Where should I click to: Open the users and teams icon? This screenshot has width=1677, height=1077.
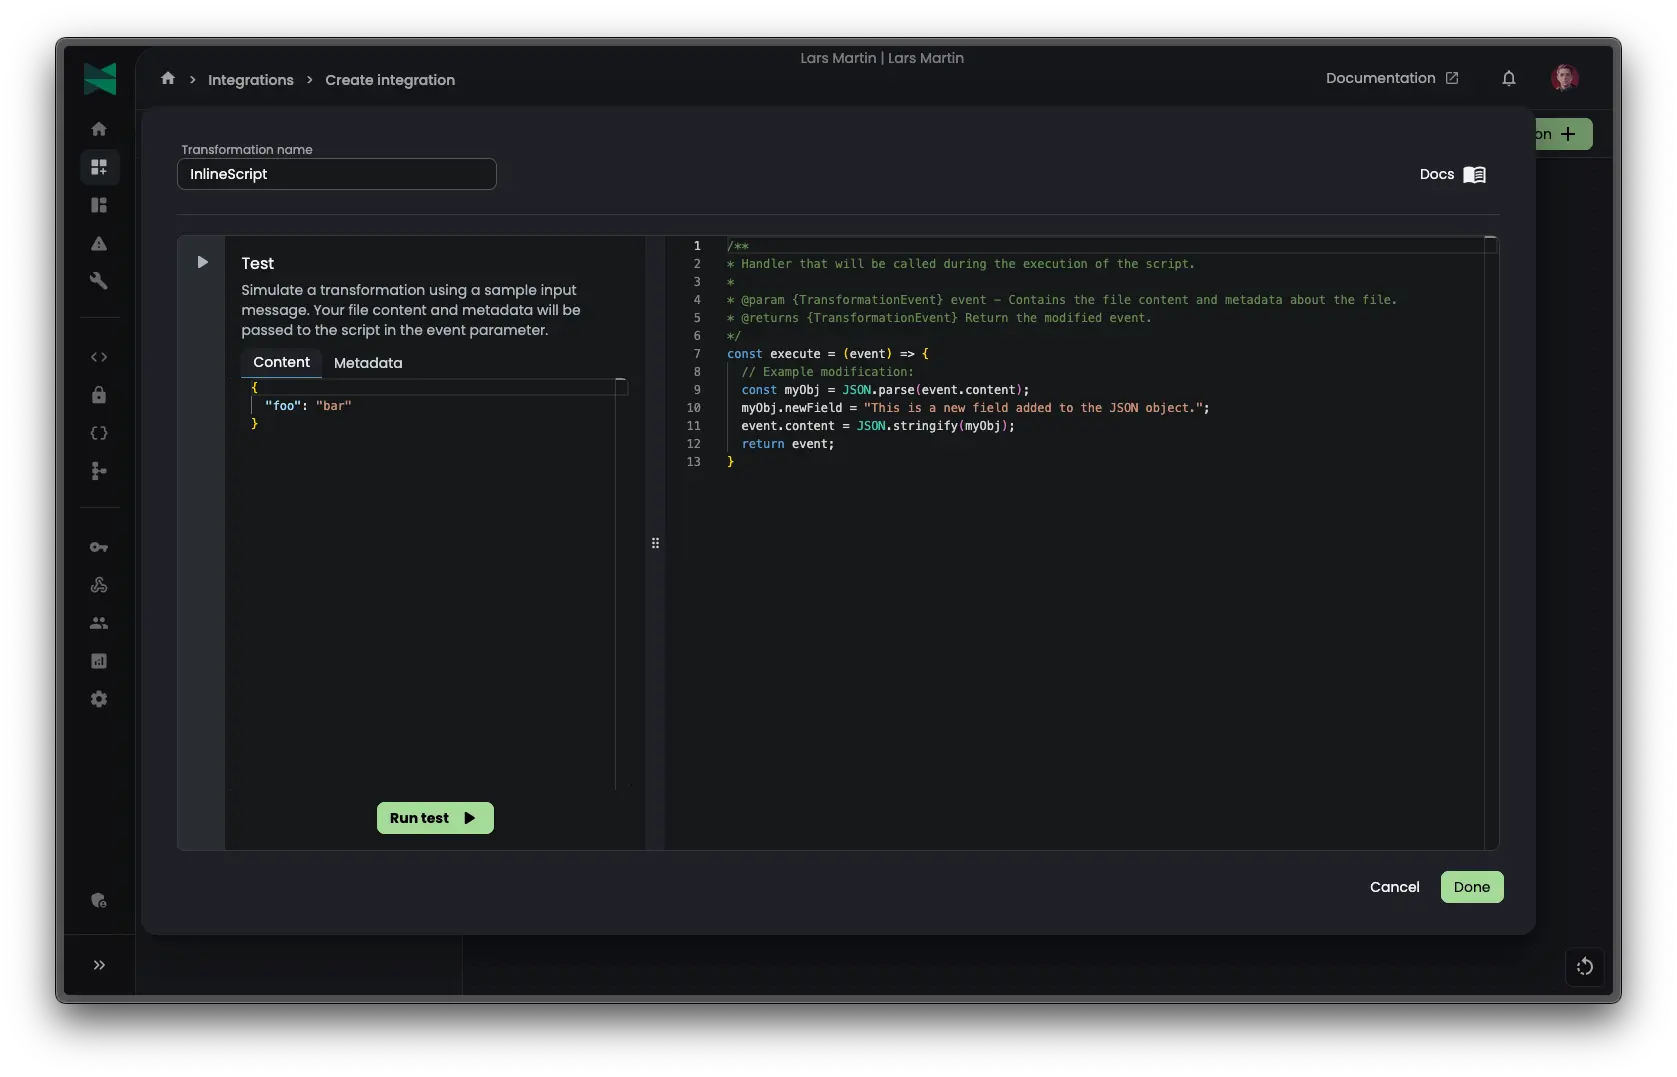pyautogui.click(x=99, y=623)
